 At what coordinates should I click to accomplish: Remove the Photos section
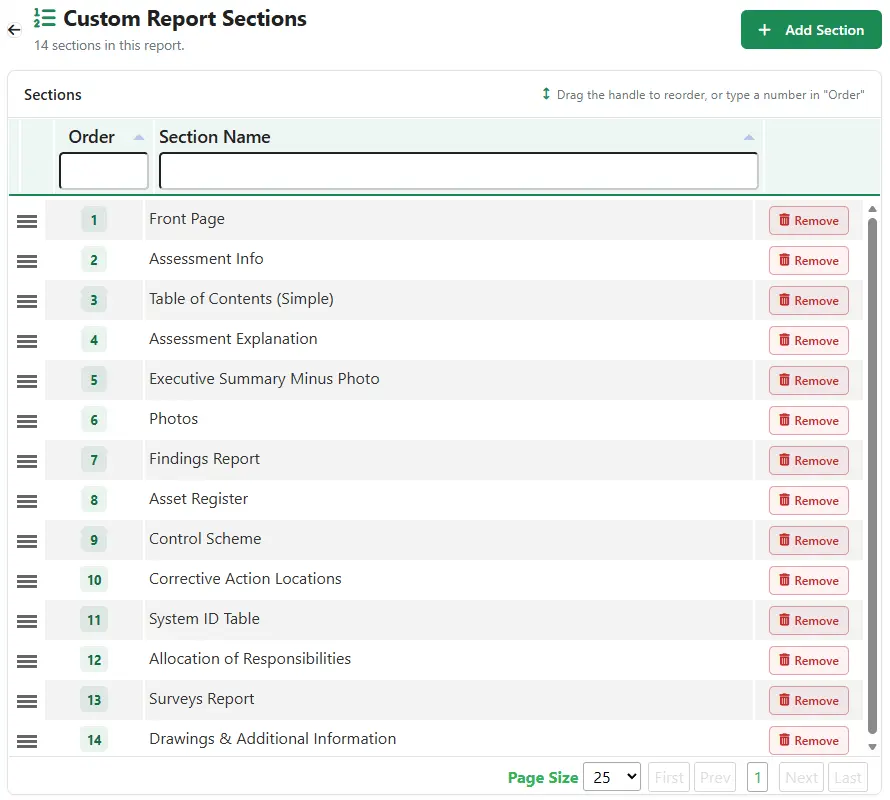click(808, 421)
